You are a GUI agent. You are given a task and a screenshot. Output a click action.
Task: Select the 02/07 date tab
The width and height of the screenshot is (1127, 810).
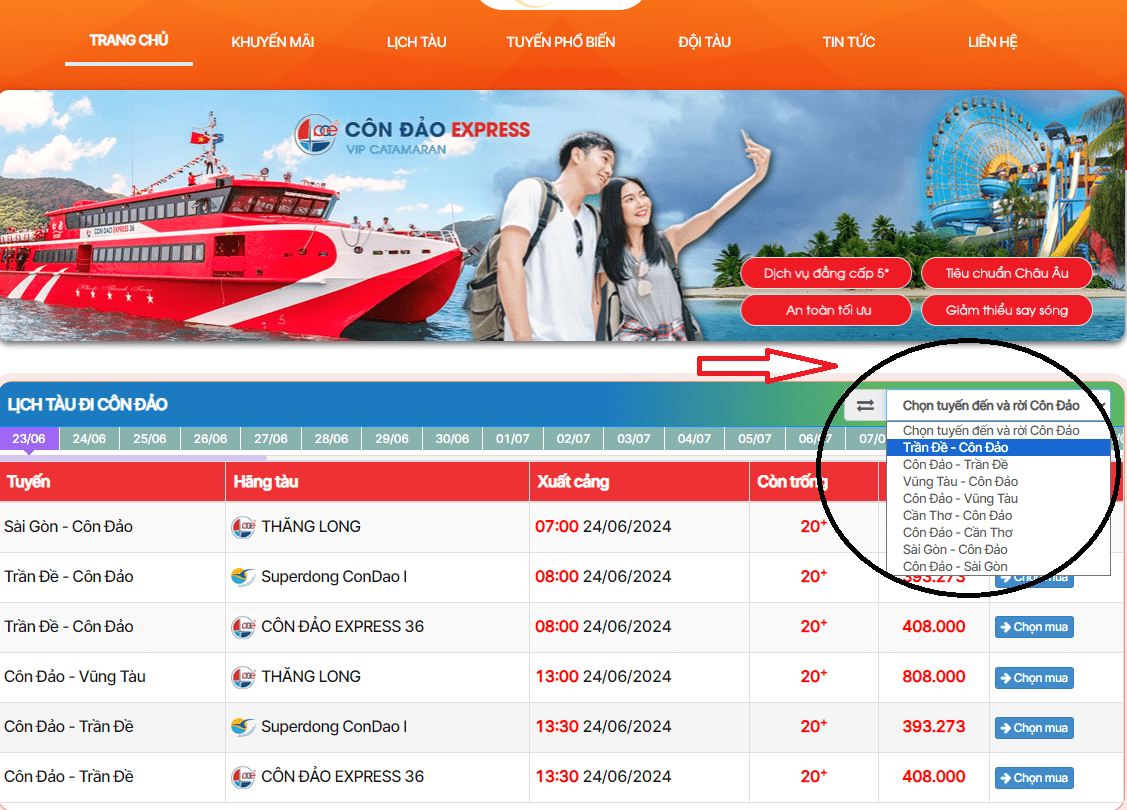pos(573,438)
